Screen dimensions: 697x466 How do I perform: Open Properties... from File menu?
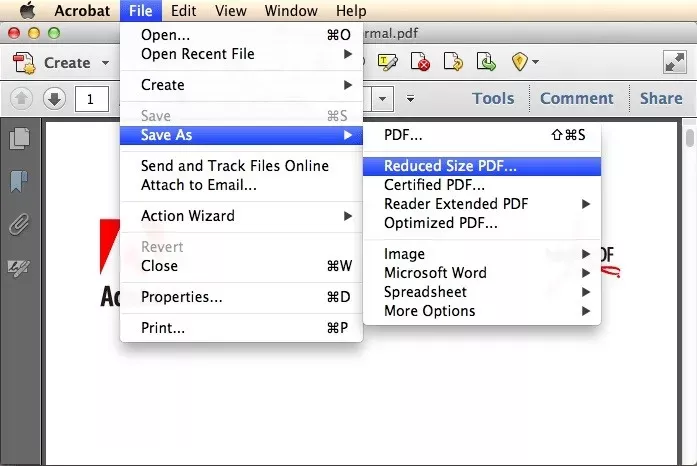click(241, 297)
